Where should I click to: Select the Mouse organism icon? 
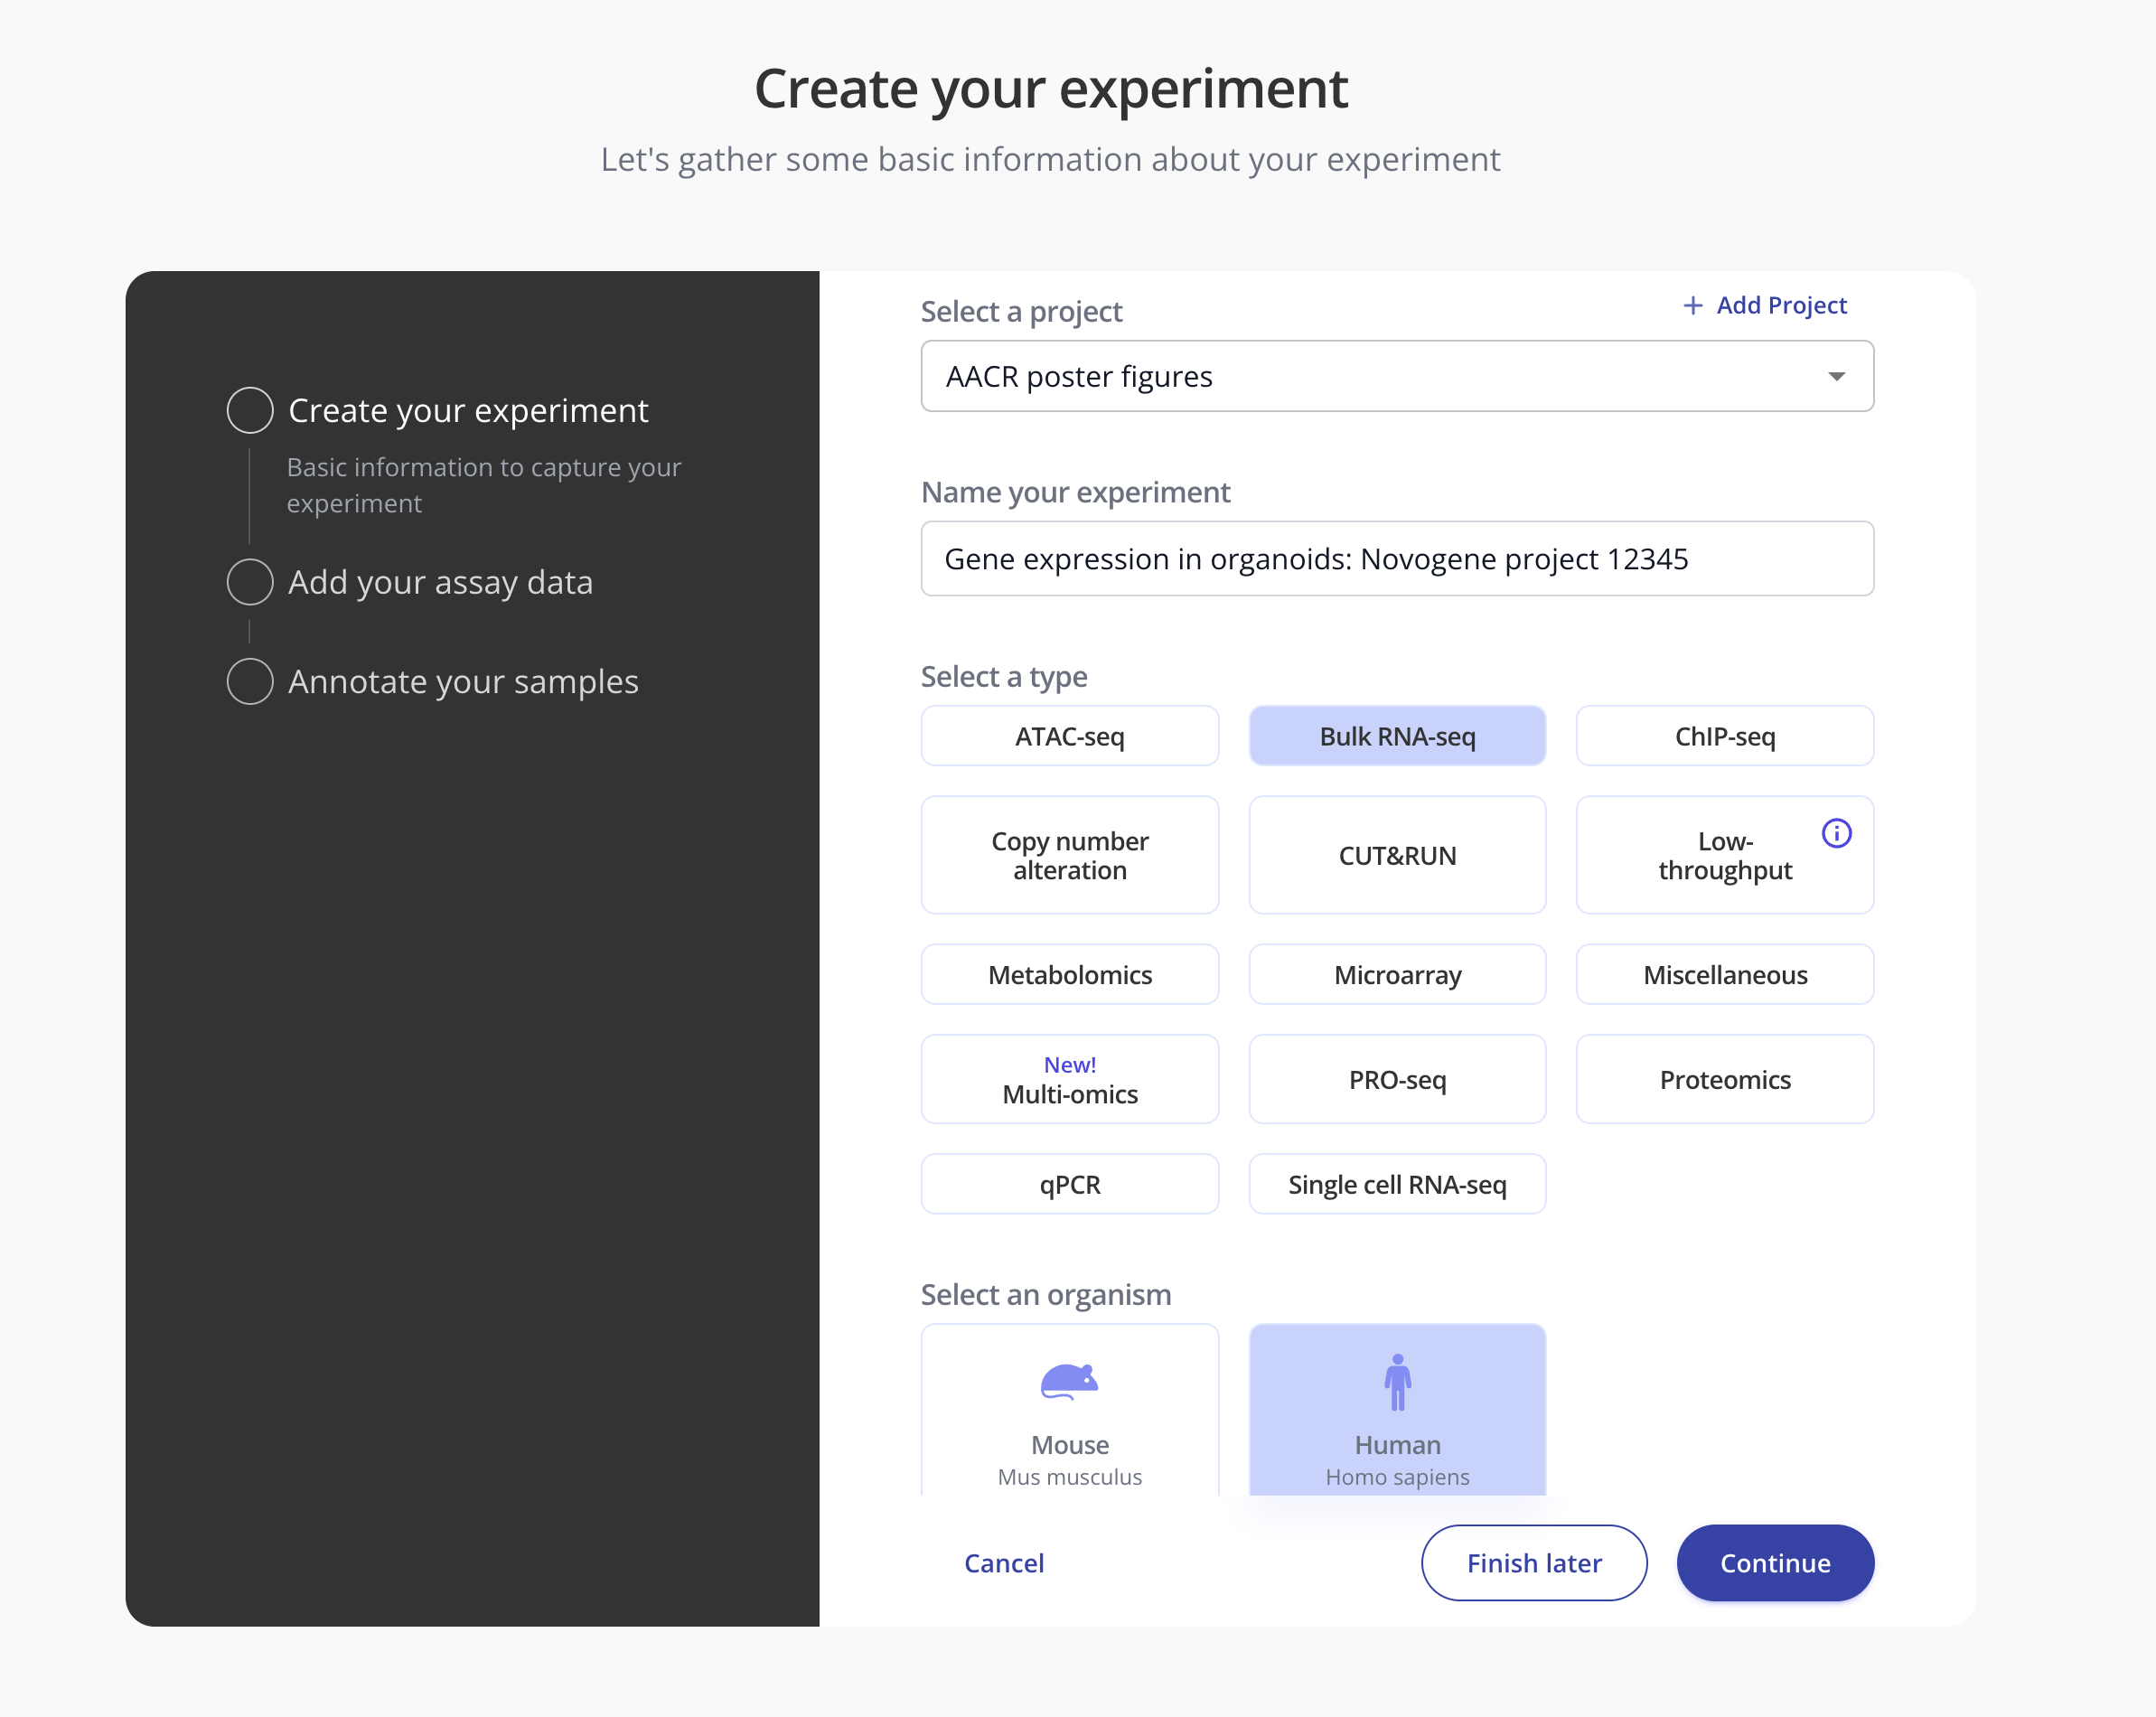click(x=1069, y=1382)
